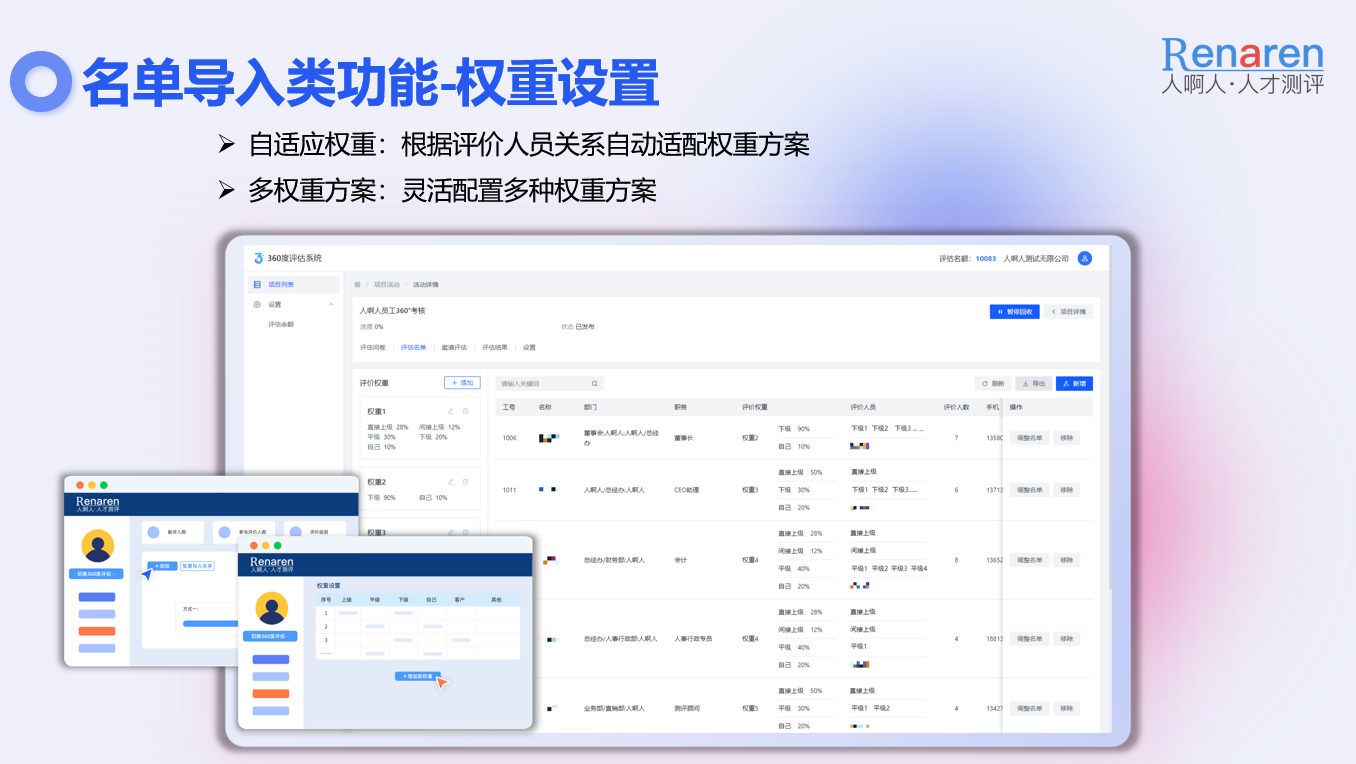Click 客户 column header in 权重设置 table

(x=460, y=600)
